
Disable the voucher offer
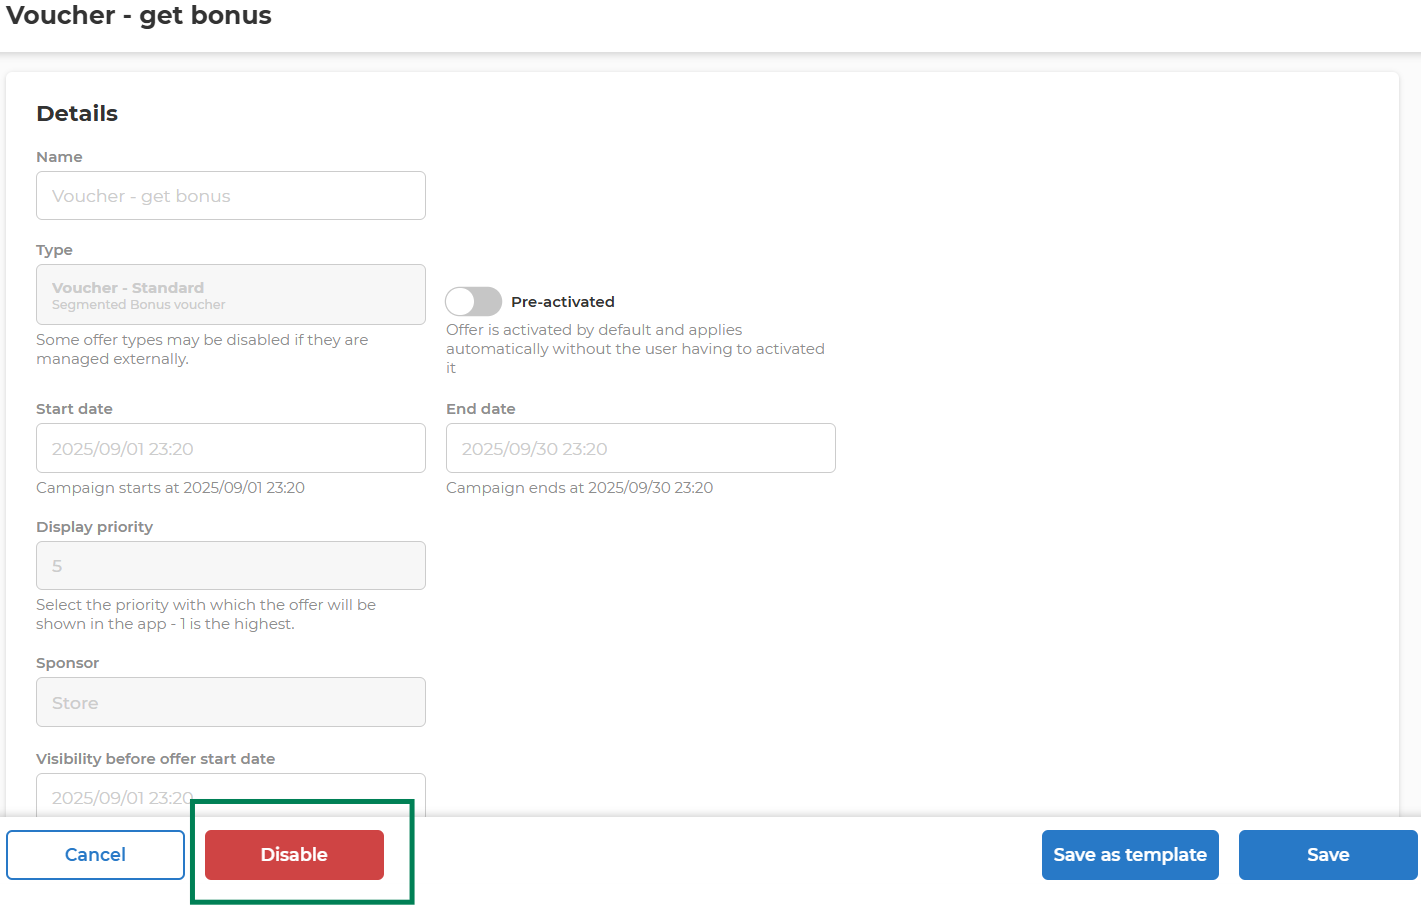(x=294, y=855)
